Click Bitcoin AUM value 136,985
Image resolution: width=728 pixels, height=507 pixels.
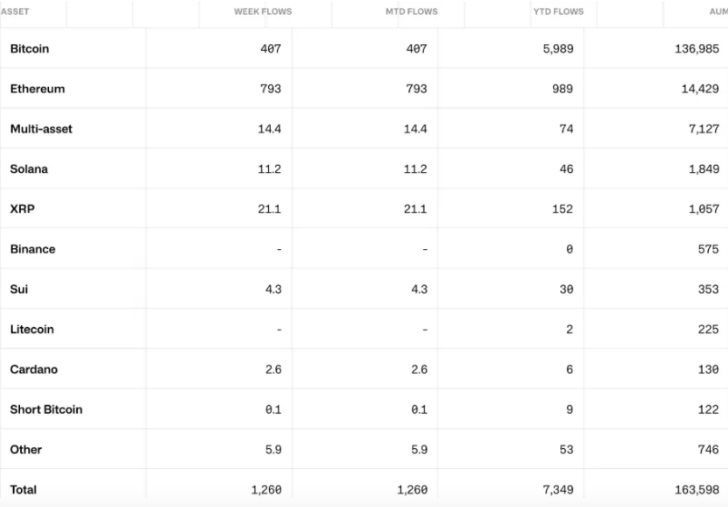pyautogui.click(x=696, y=49)
